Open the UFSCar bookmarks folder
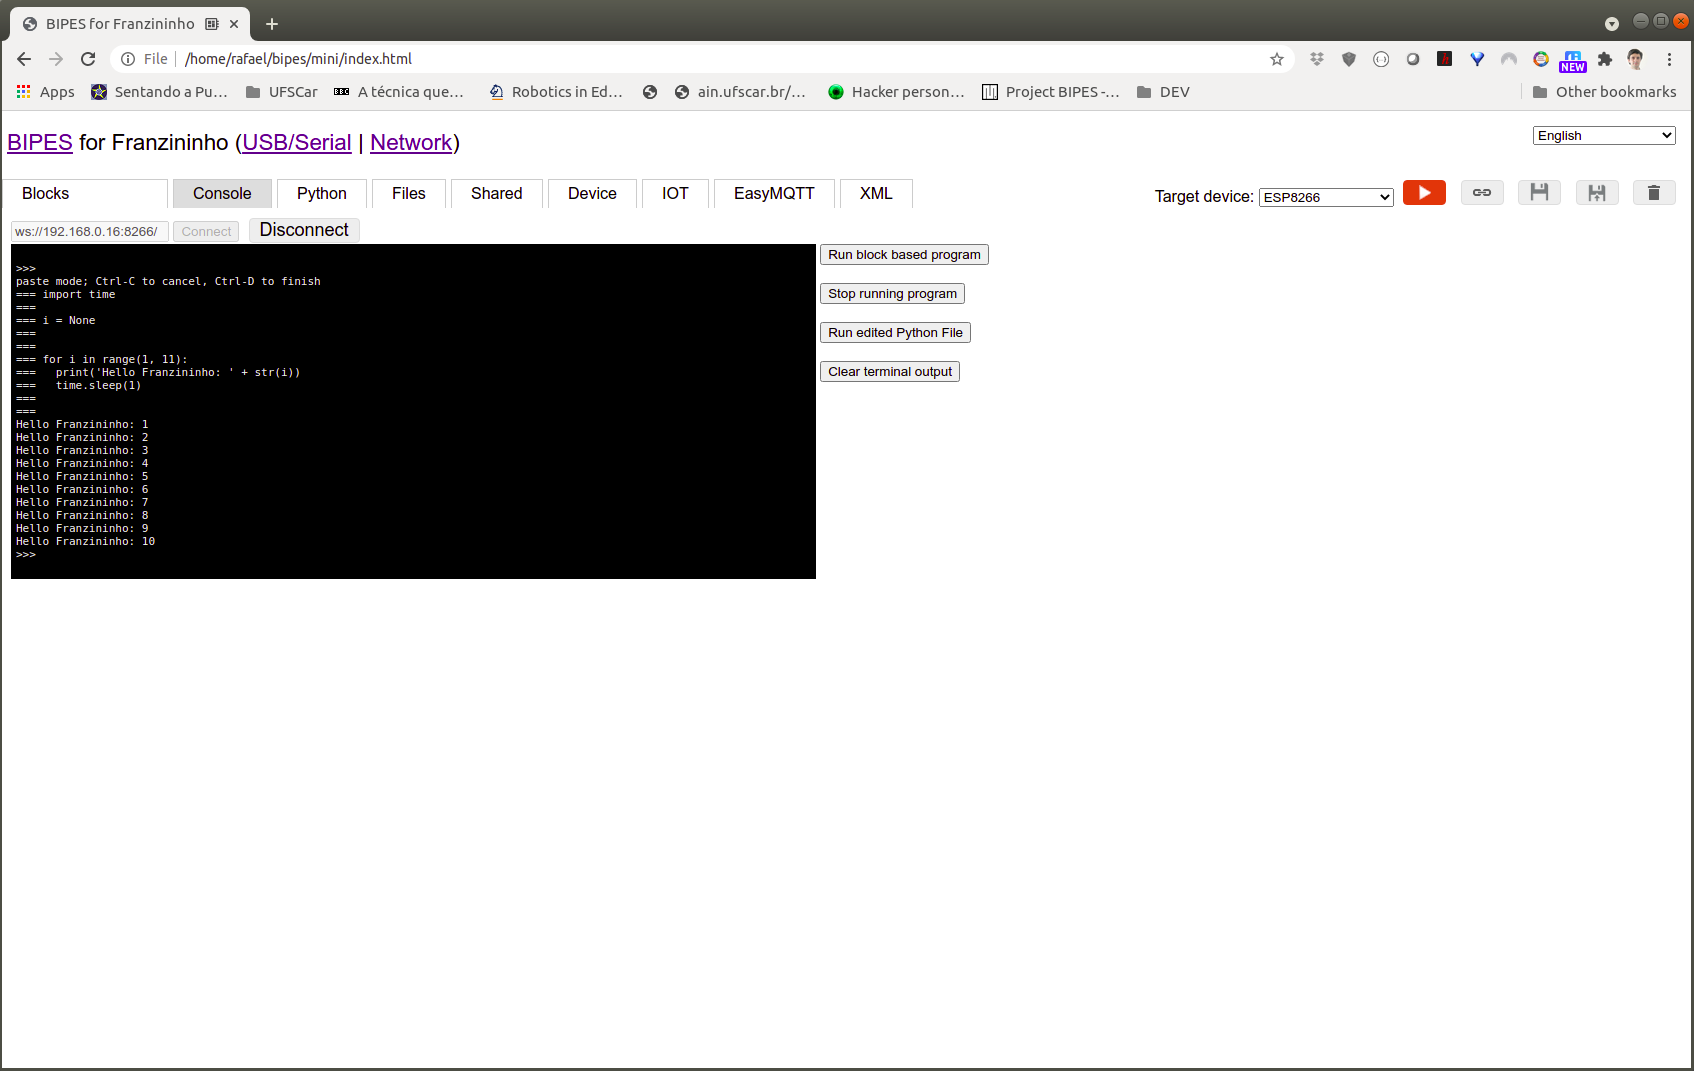Viewport: 1694px width, 1071px height. [281, 92]
